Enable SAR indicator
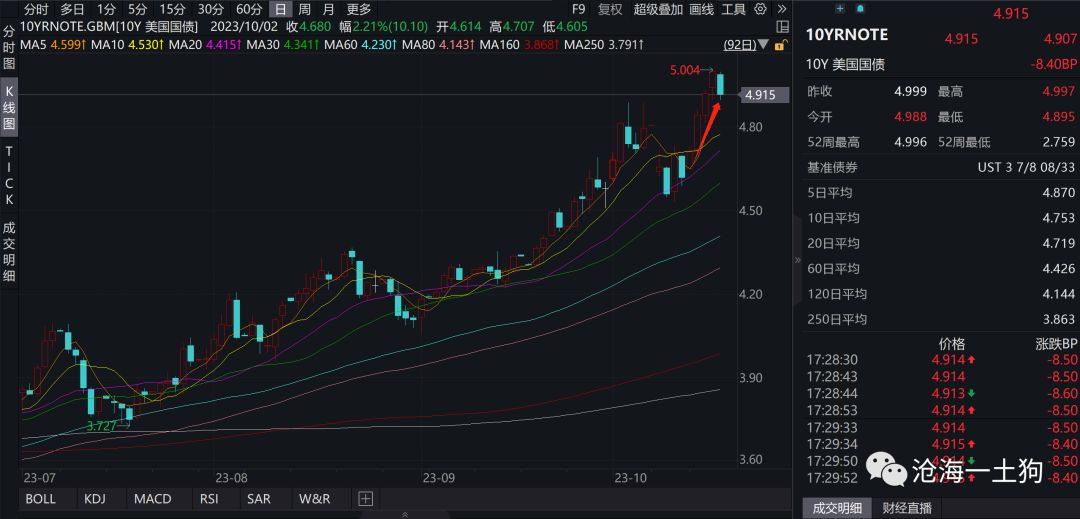This screenshot has height=519, width=1080. [260, 498]
